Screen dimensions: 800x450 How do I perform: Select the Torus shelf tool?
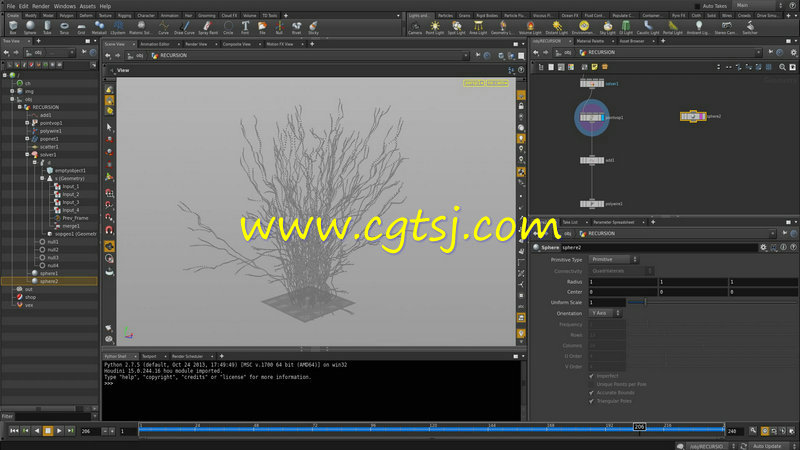click(x=64, y=27)
